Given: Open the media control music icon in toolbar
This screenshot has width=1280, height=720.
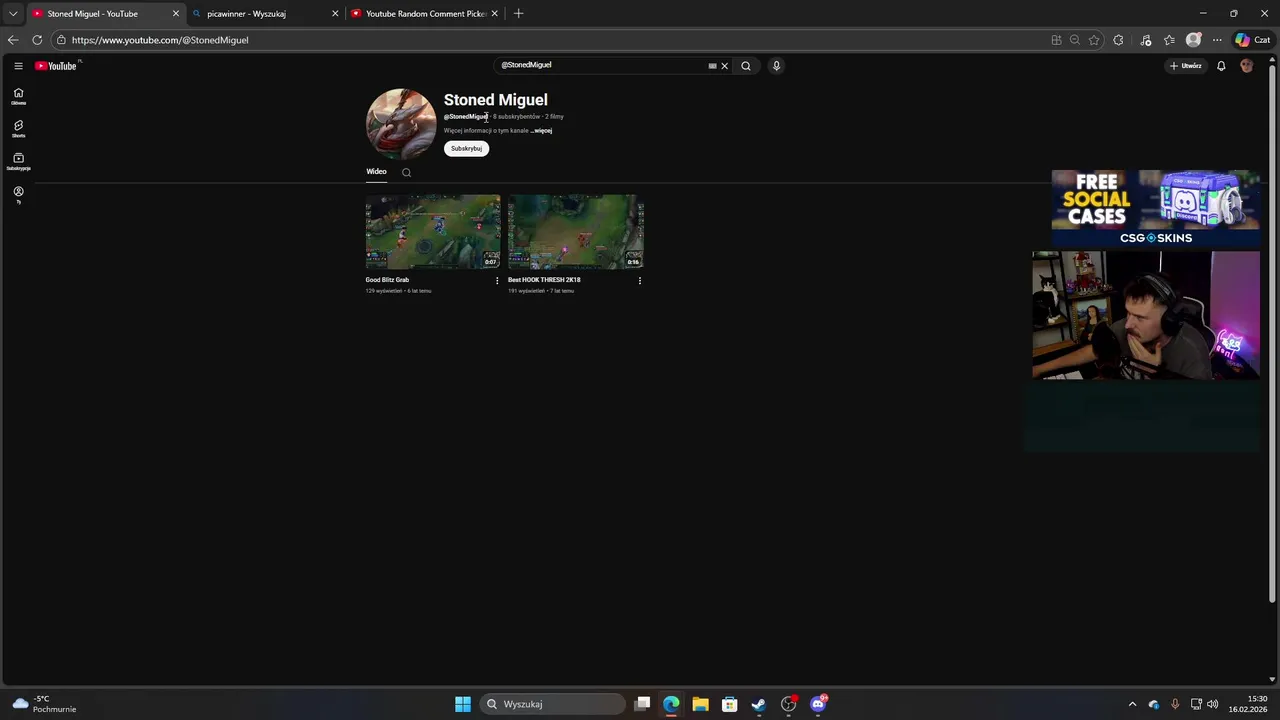Looking at the screenshot, I should [x=1146, y=40].
